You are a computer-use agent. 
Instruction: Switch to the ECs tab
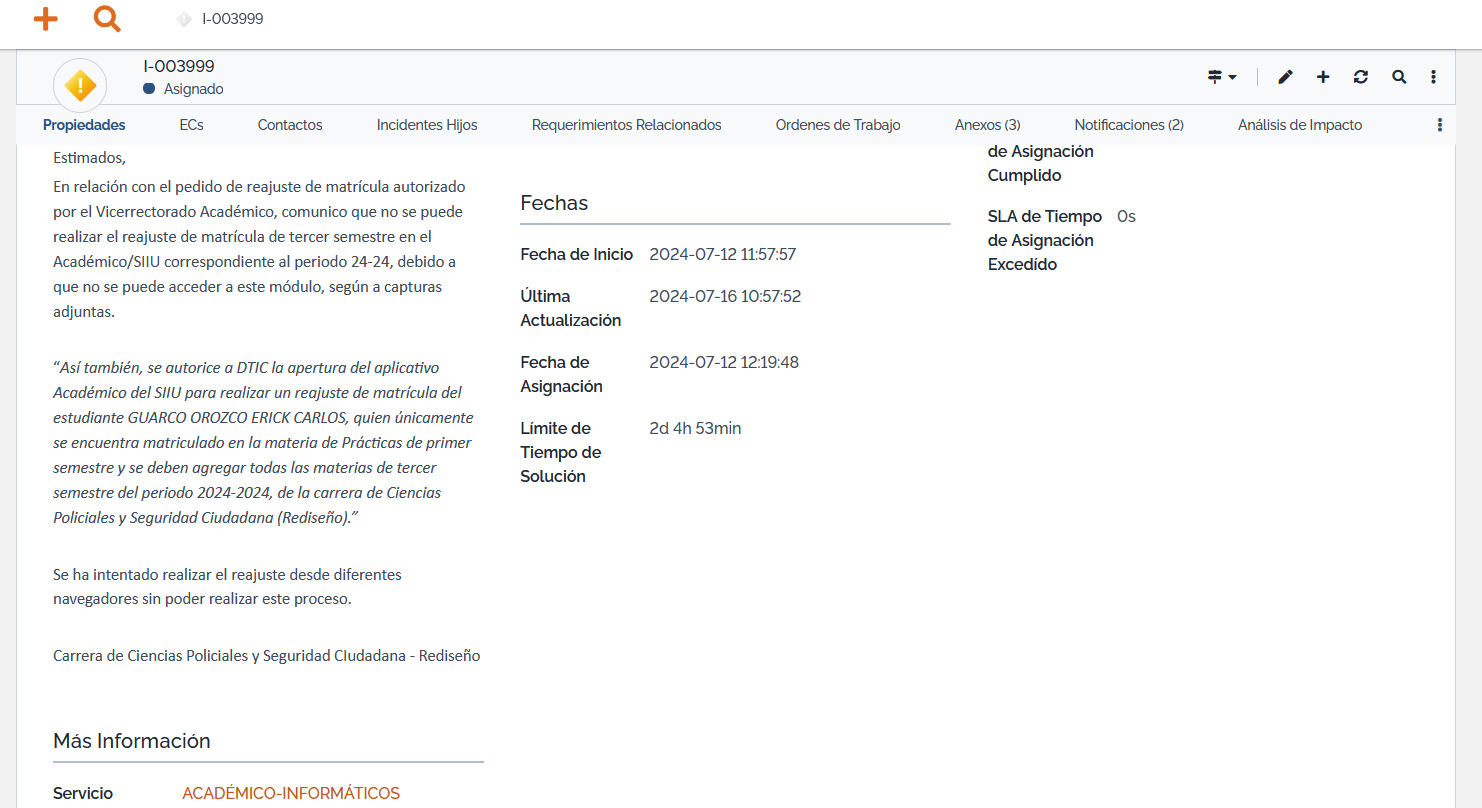click(x=191, y=125)
